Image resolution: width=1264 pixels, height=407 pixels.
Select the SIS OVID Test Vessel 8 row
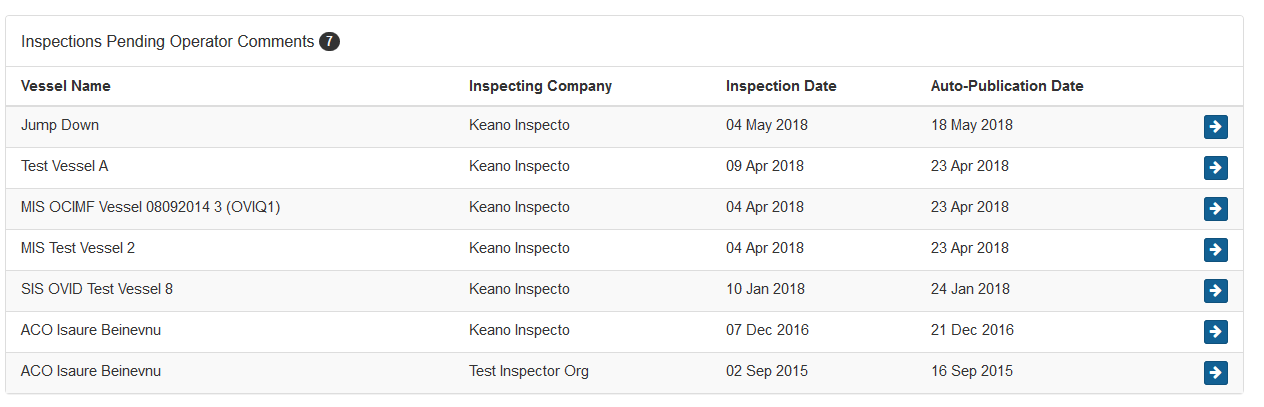[x=624, y=290]
